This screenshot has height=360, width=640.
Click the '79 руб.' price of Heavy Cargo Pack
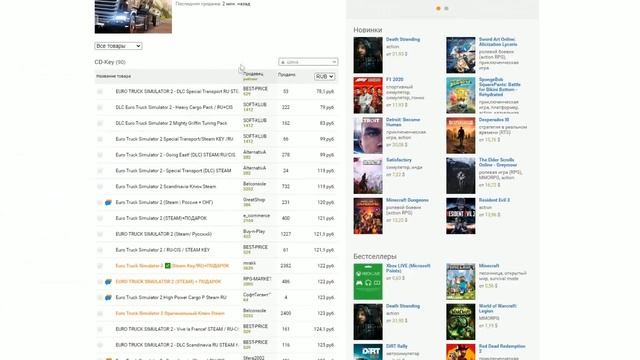click(327, 107)
